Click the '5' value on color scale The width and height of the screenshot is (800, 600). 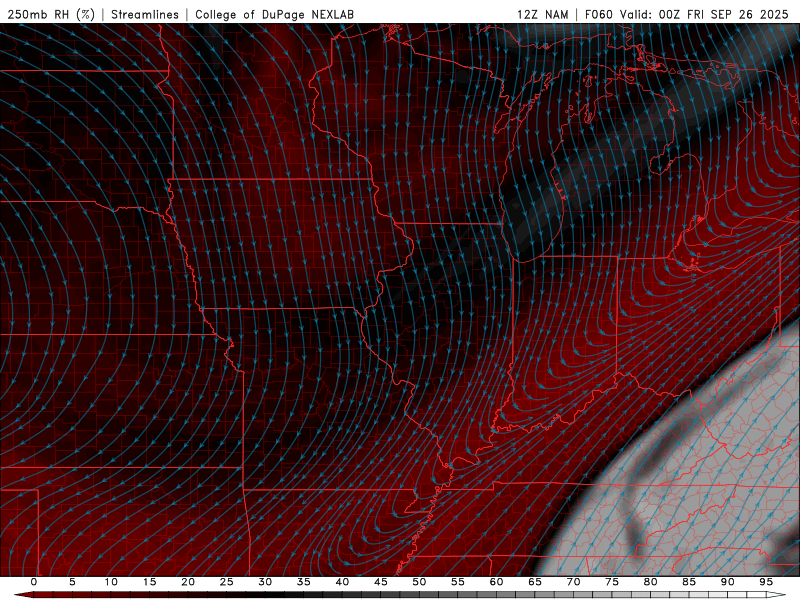(72, 582)
